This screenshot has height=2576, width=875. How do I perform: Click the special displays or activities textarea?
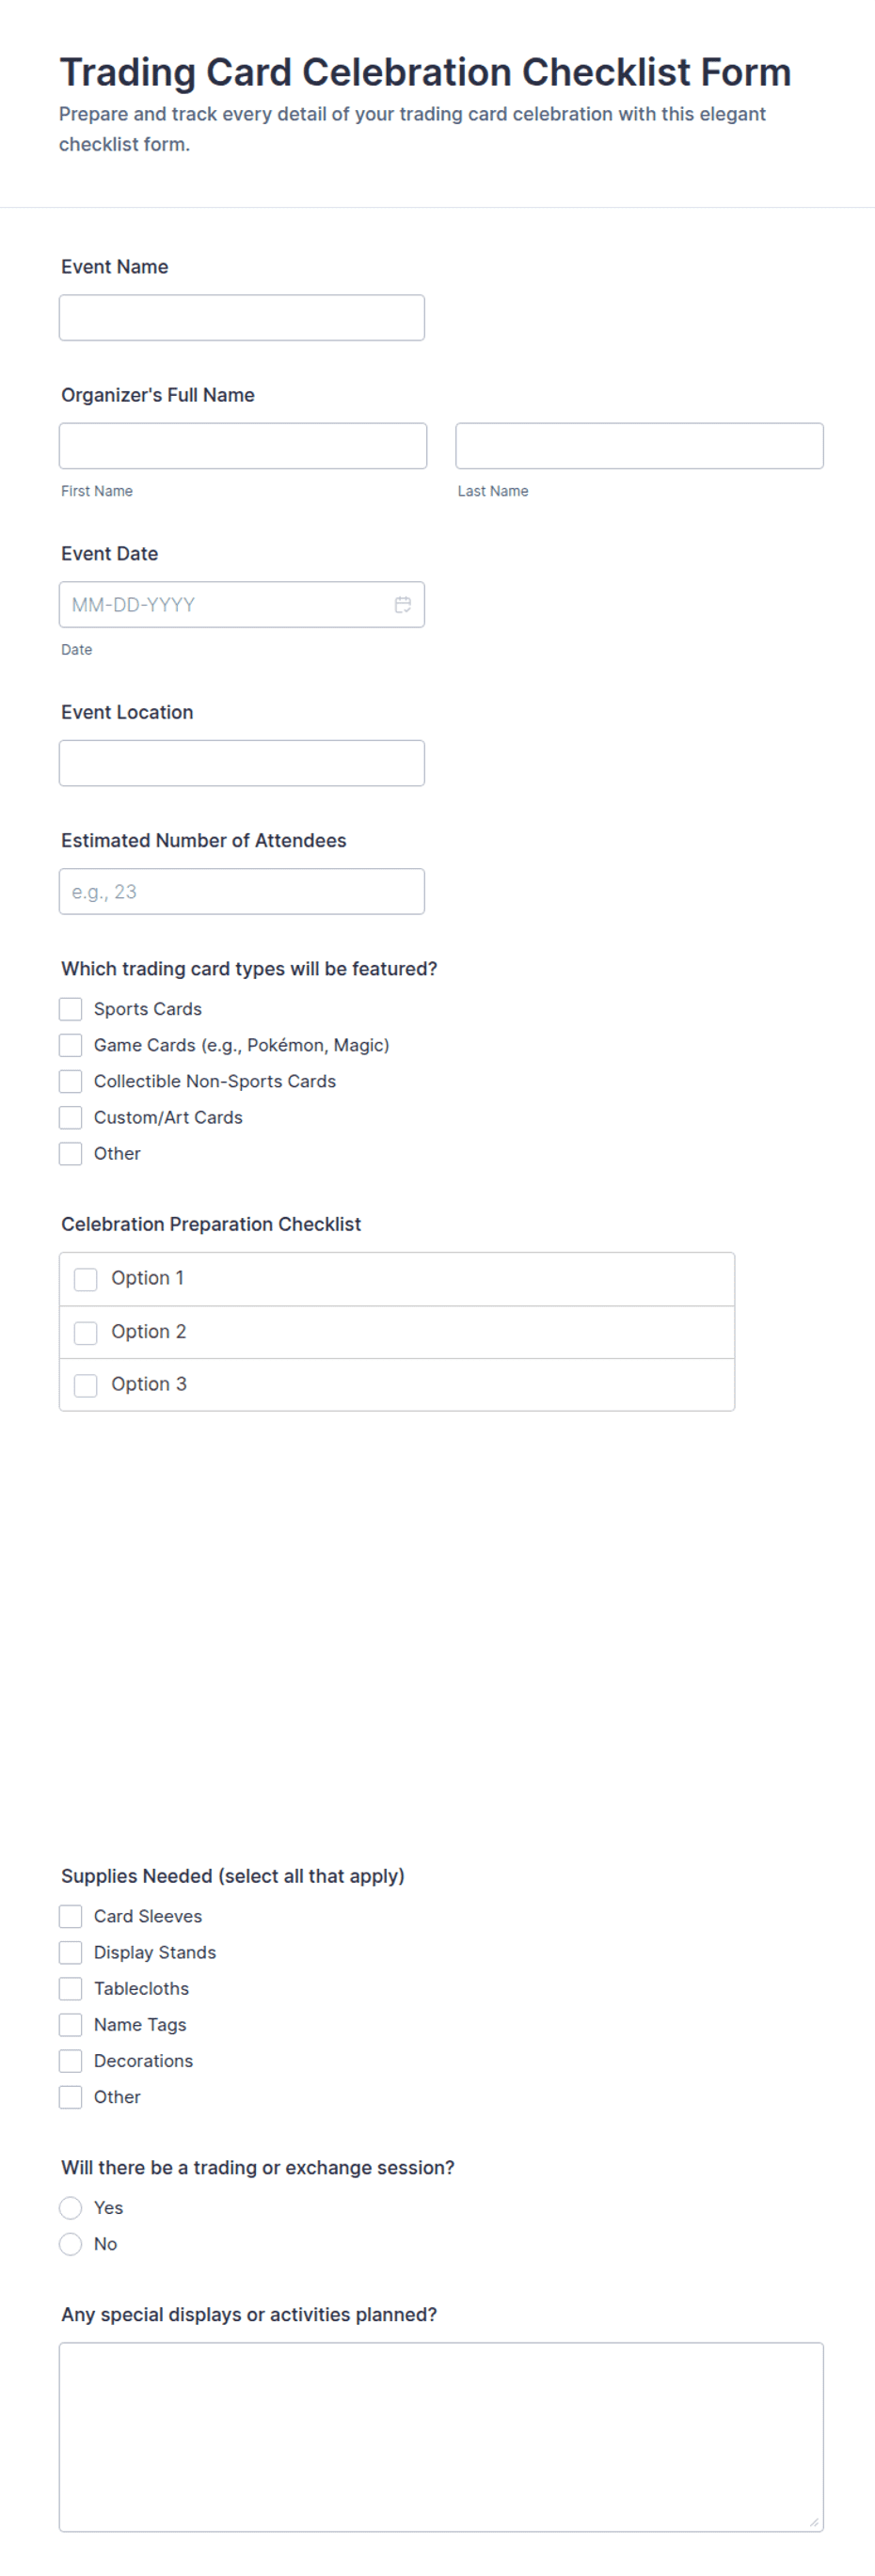coord(441,2437)
